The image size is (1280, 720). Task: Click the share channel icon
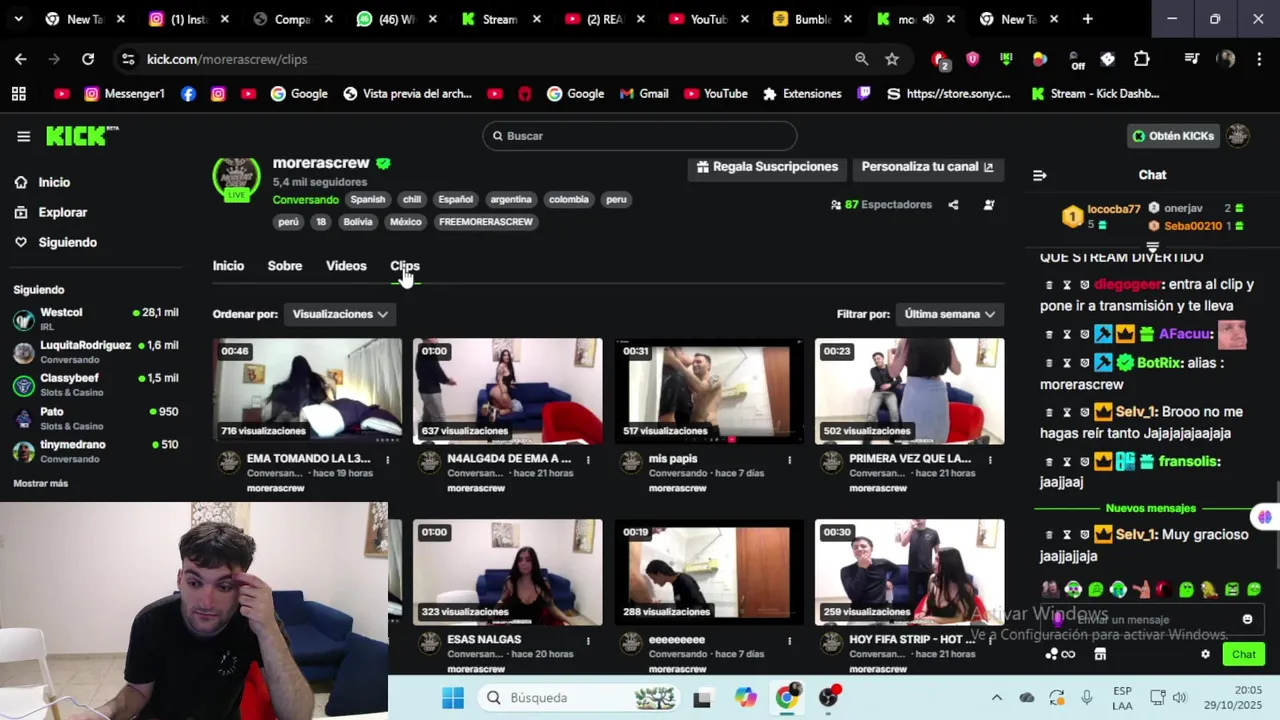coord(953,205)
